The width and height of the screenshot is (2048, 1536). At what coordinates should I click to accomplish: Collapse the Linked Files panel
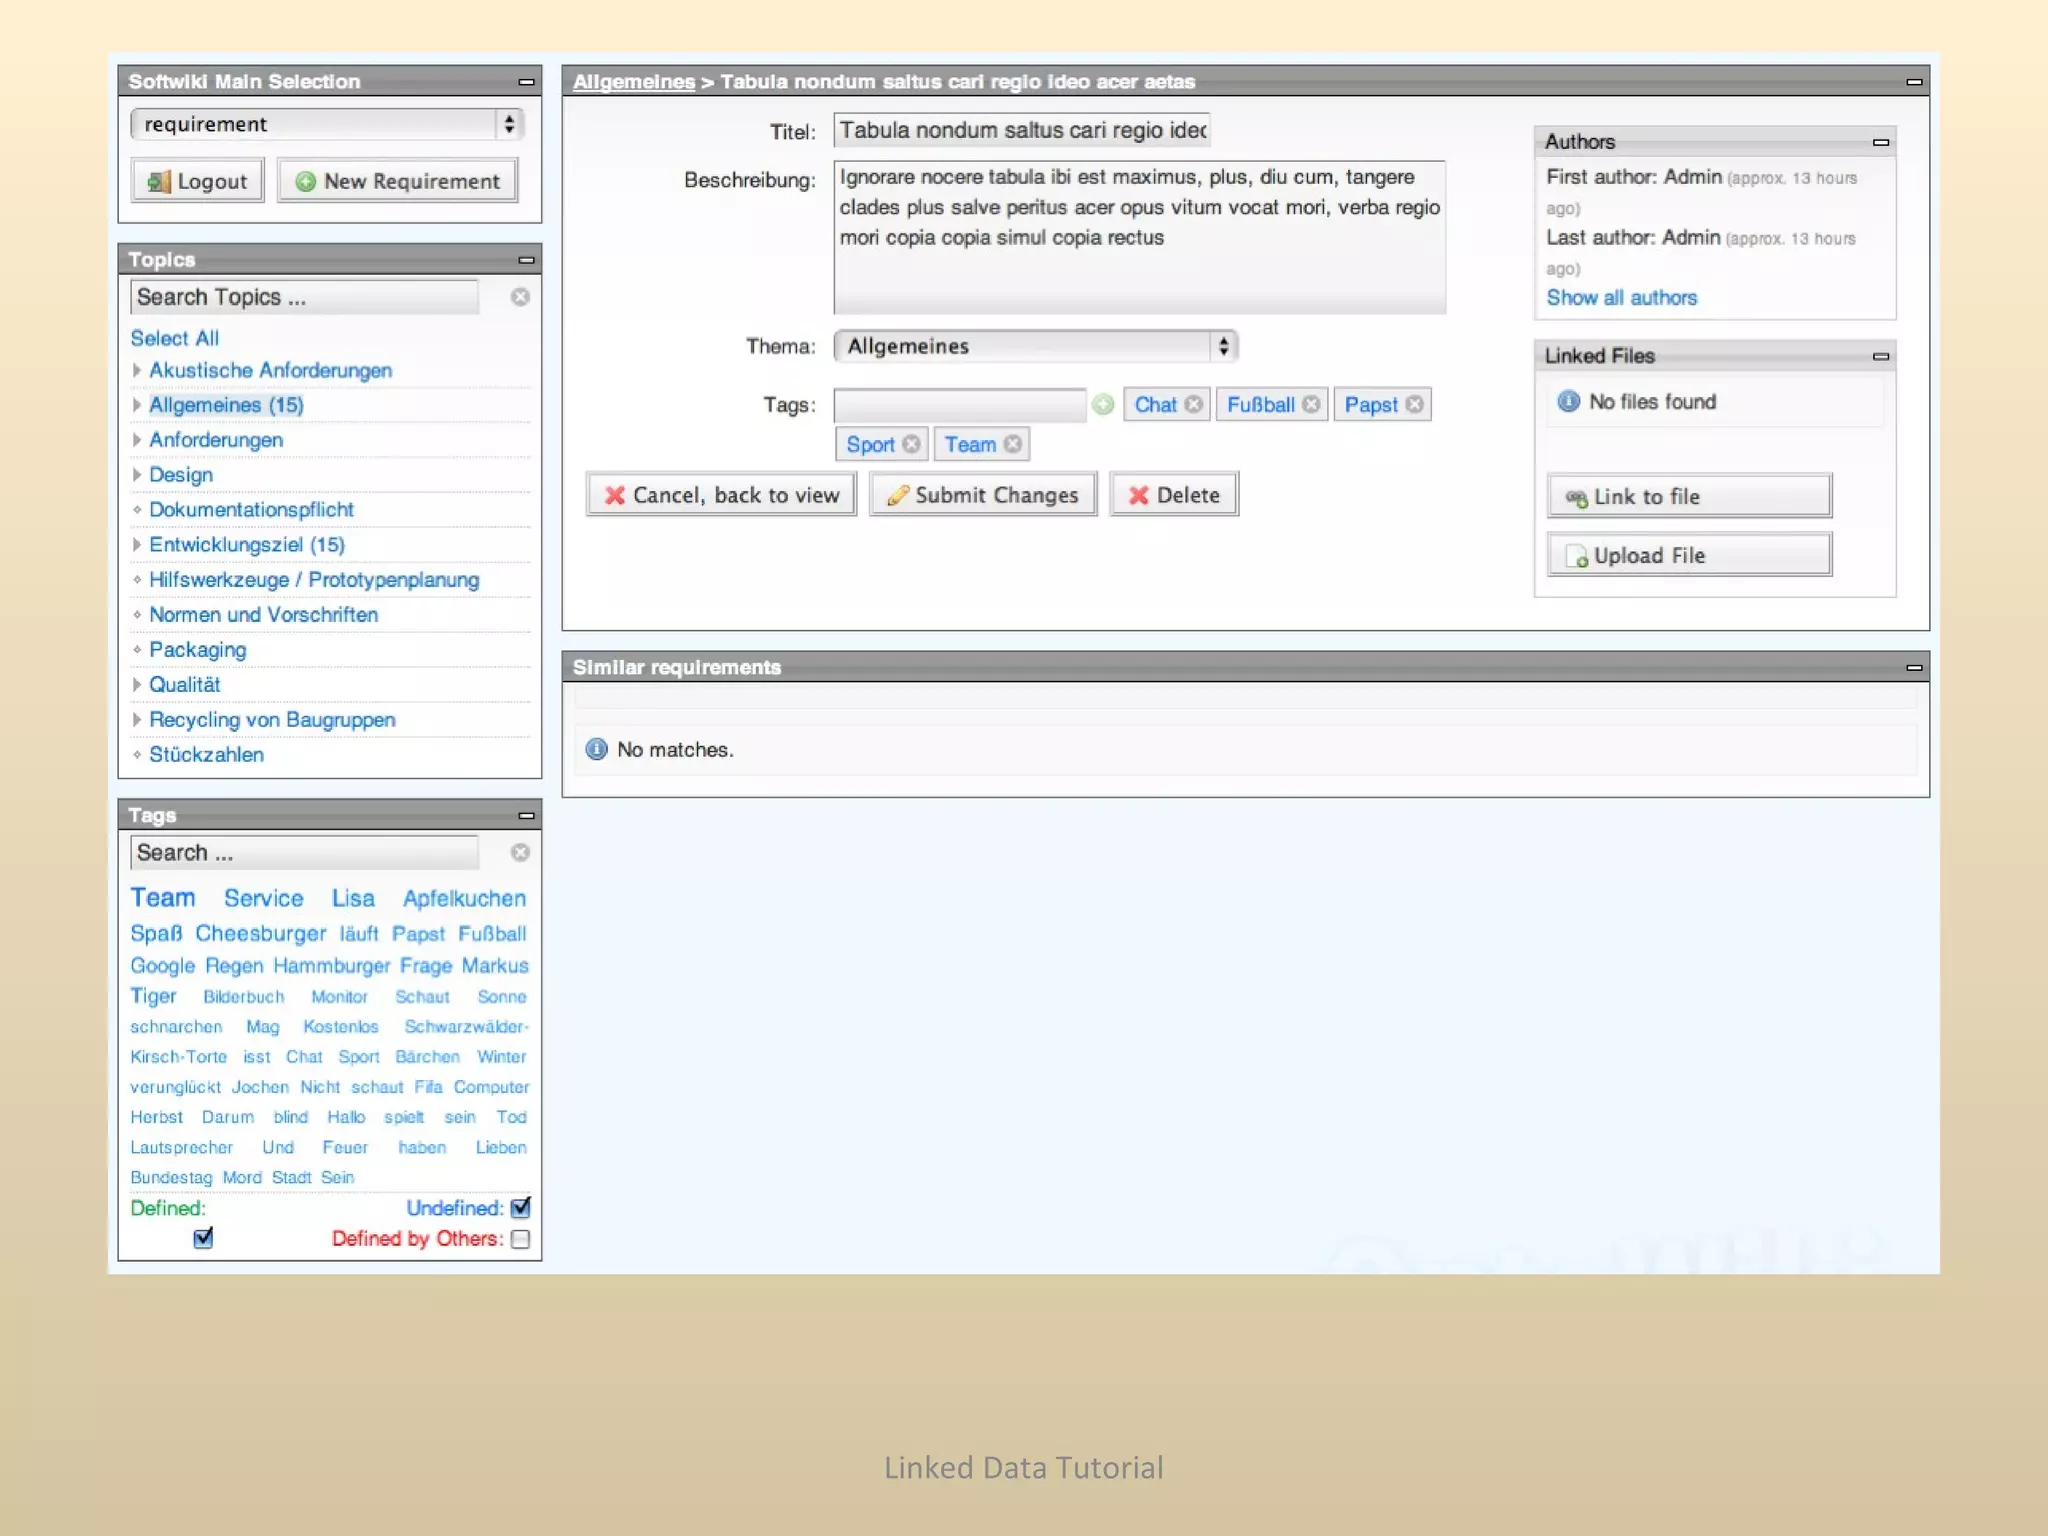(x=1880, y=356)
